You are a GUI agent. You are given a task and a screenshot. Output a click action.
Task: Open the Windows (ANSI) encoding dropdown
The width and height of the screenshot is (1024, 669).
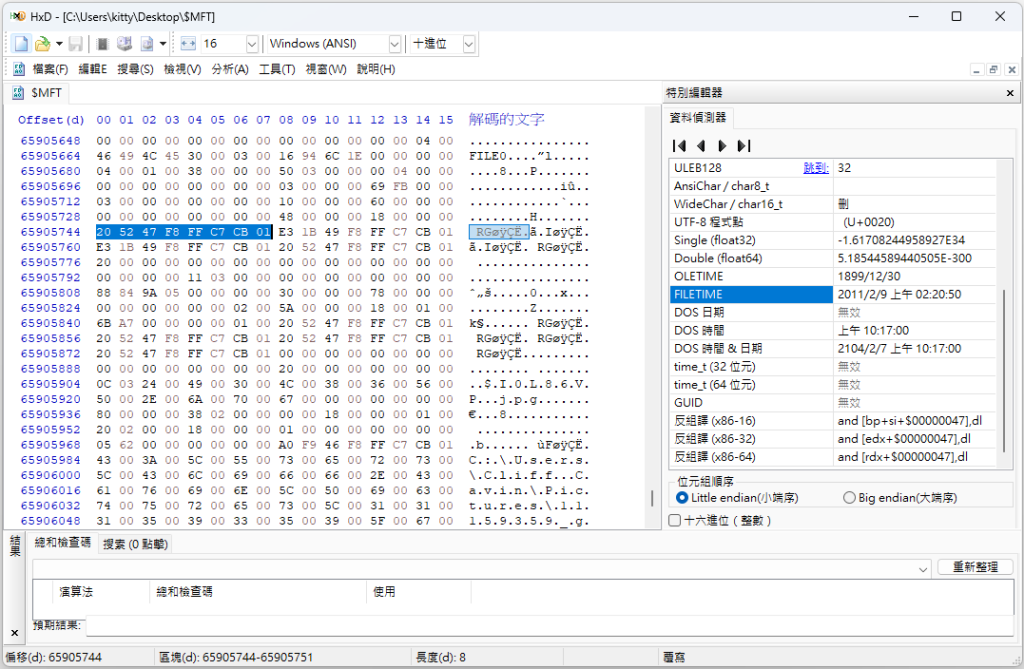pyautogui.click(x=394, y=44)
